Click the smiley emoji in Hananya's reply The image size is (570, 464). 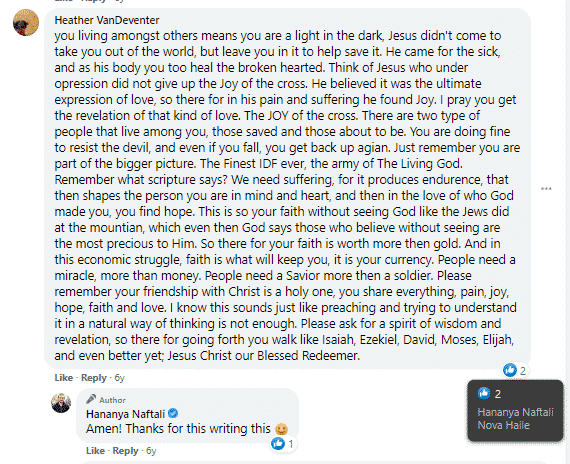click(x=281, y=429)
